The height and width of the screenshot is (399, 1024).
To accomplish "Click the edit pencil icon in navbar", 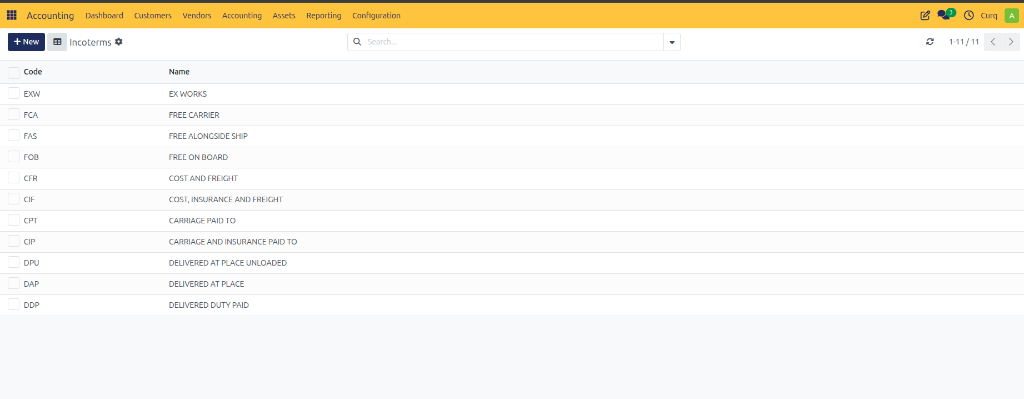I will tap(925, 15).
